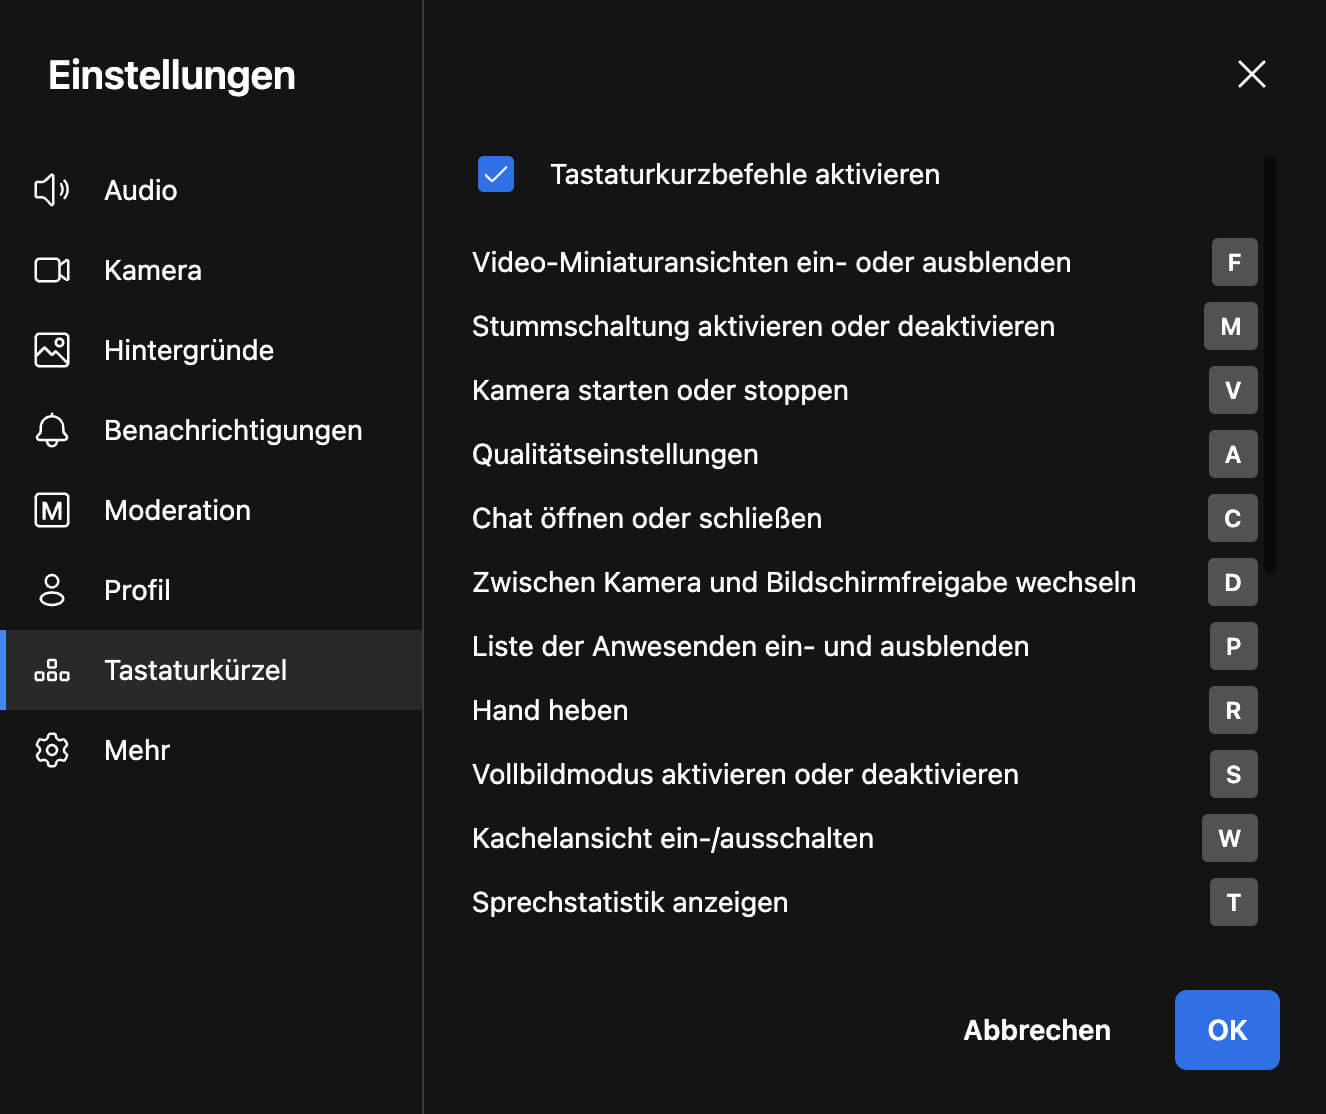Click the F key badge for Video-Miniaturansichten

[x=1234, y=262]
